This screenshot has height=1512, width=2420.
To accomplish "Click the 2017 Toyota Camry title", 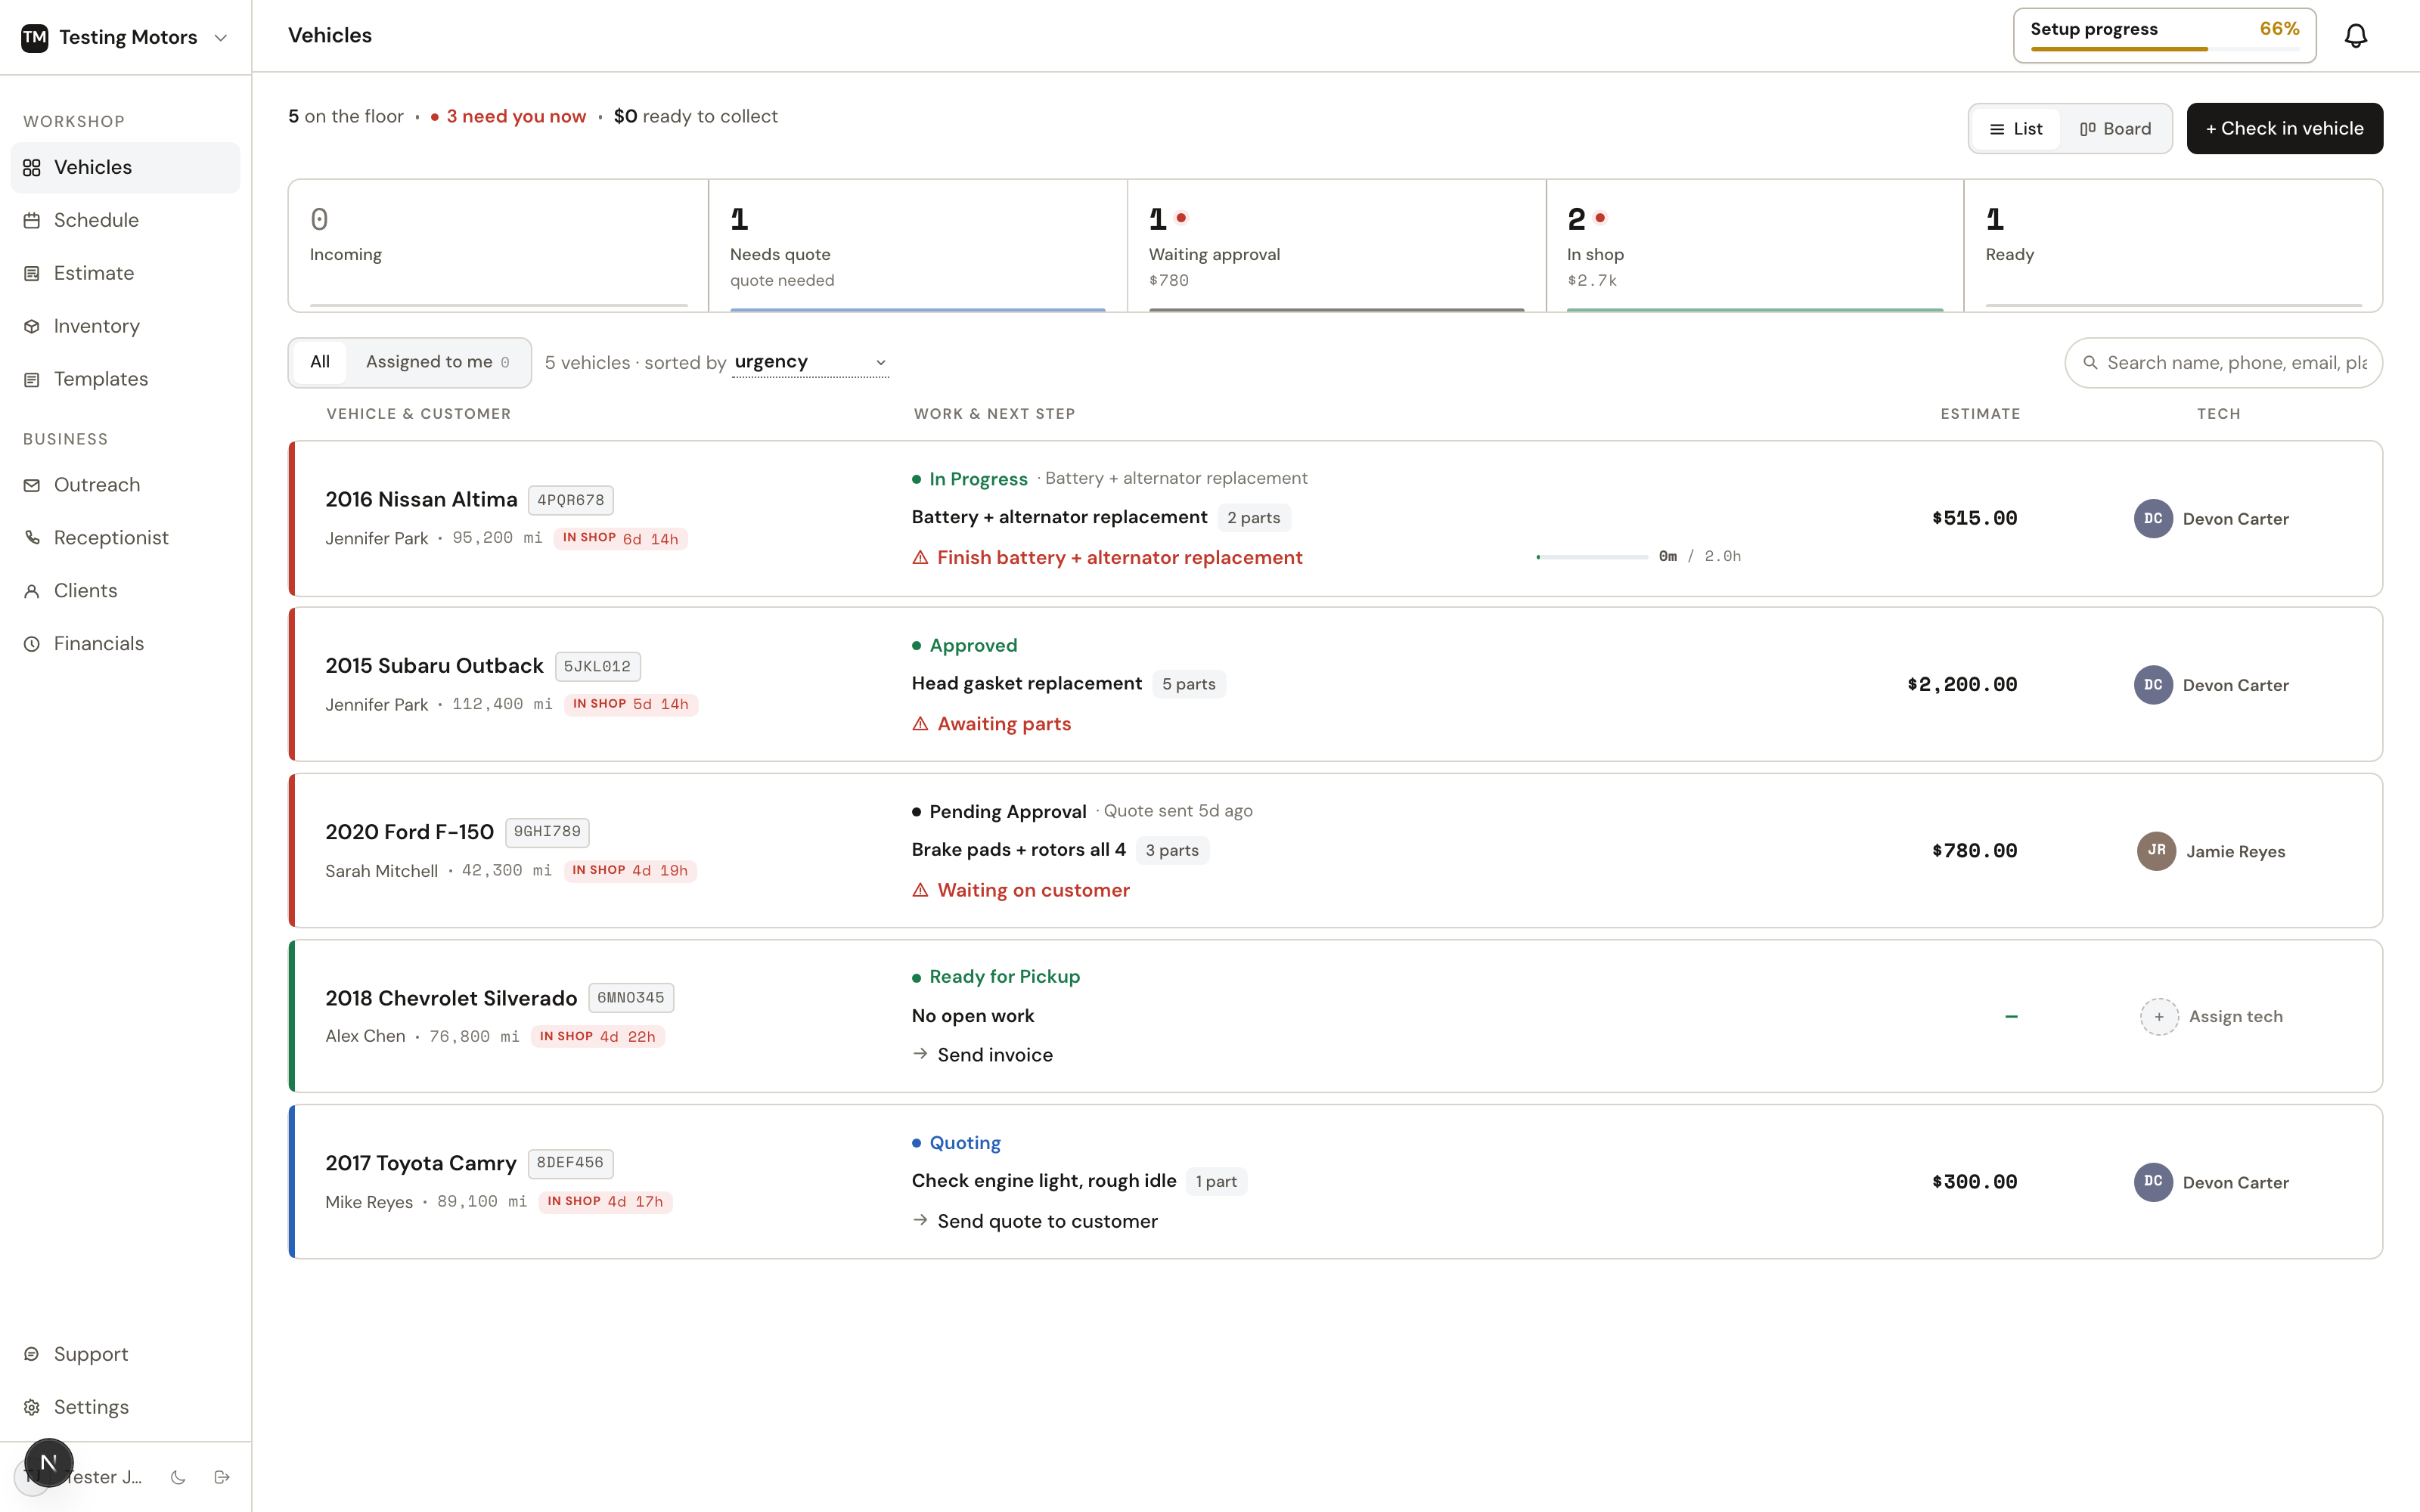I will (x=421, y=1163).
